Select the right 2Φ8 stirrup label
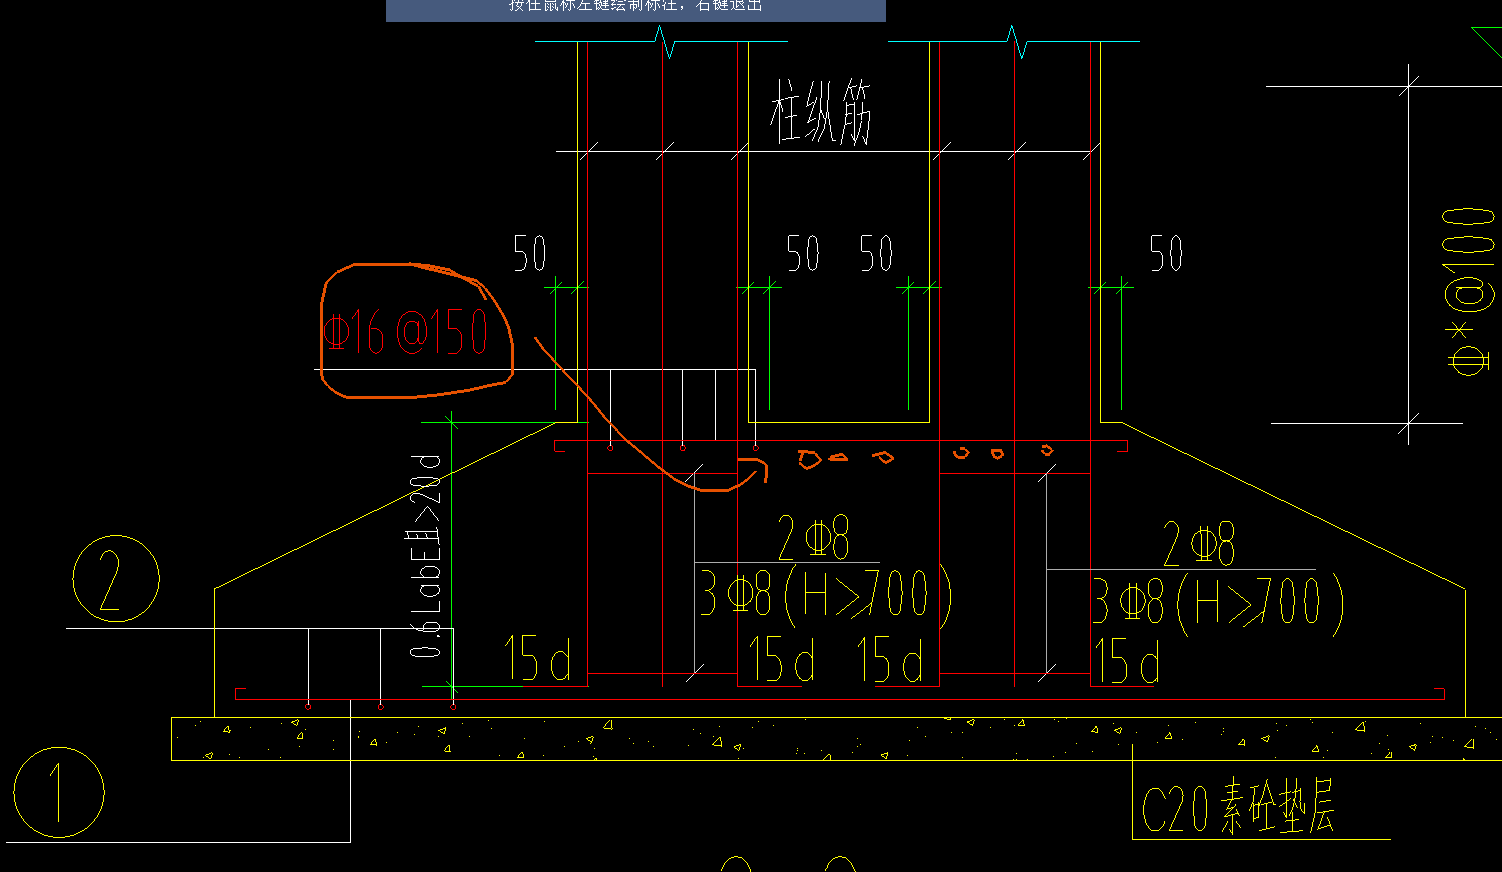 click(x=1199, y=545)
